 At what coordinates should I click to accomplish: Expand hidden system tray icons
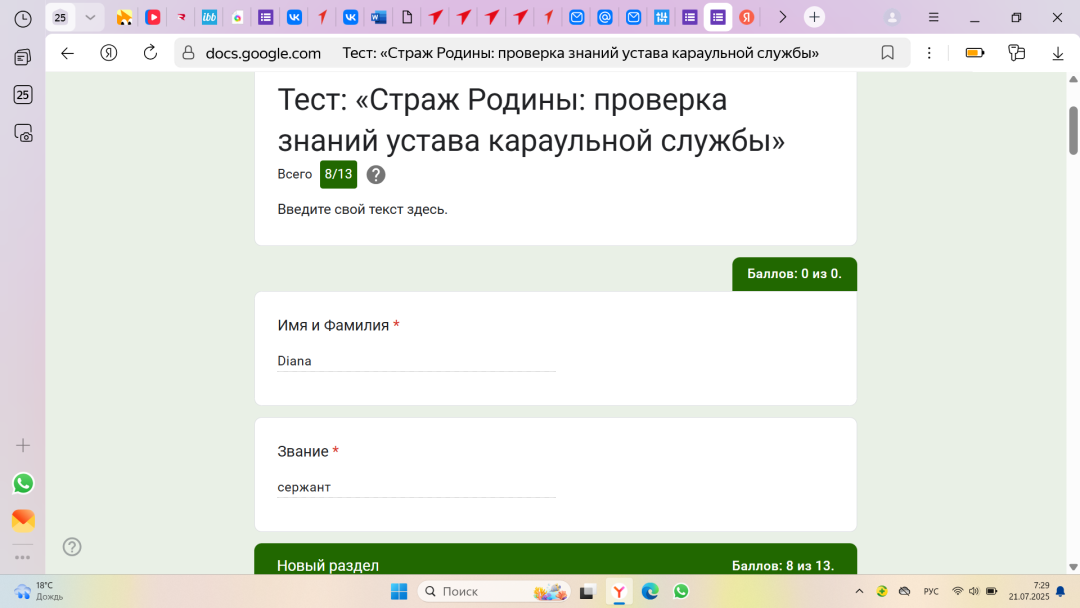coord(859,591)
